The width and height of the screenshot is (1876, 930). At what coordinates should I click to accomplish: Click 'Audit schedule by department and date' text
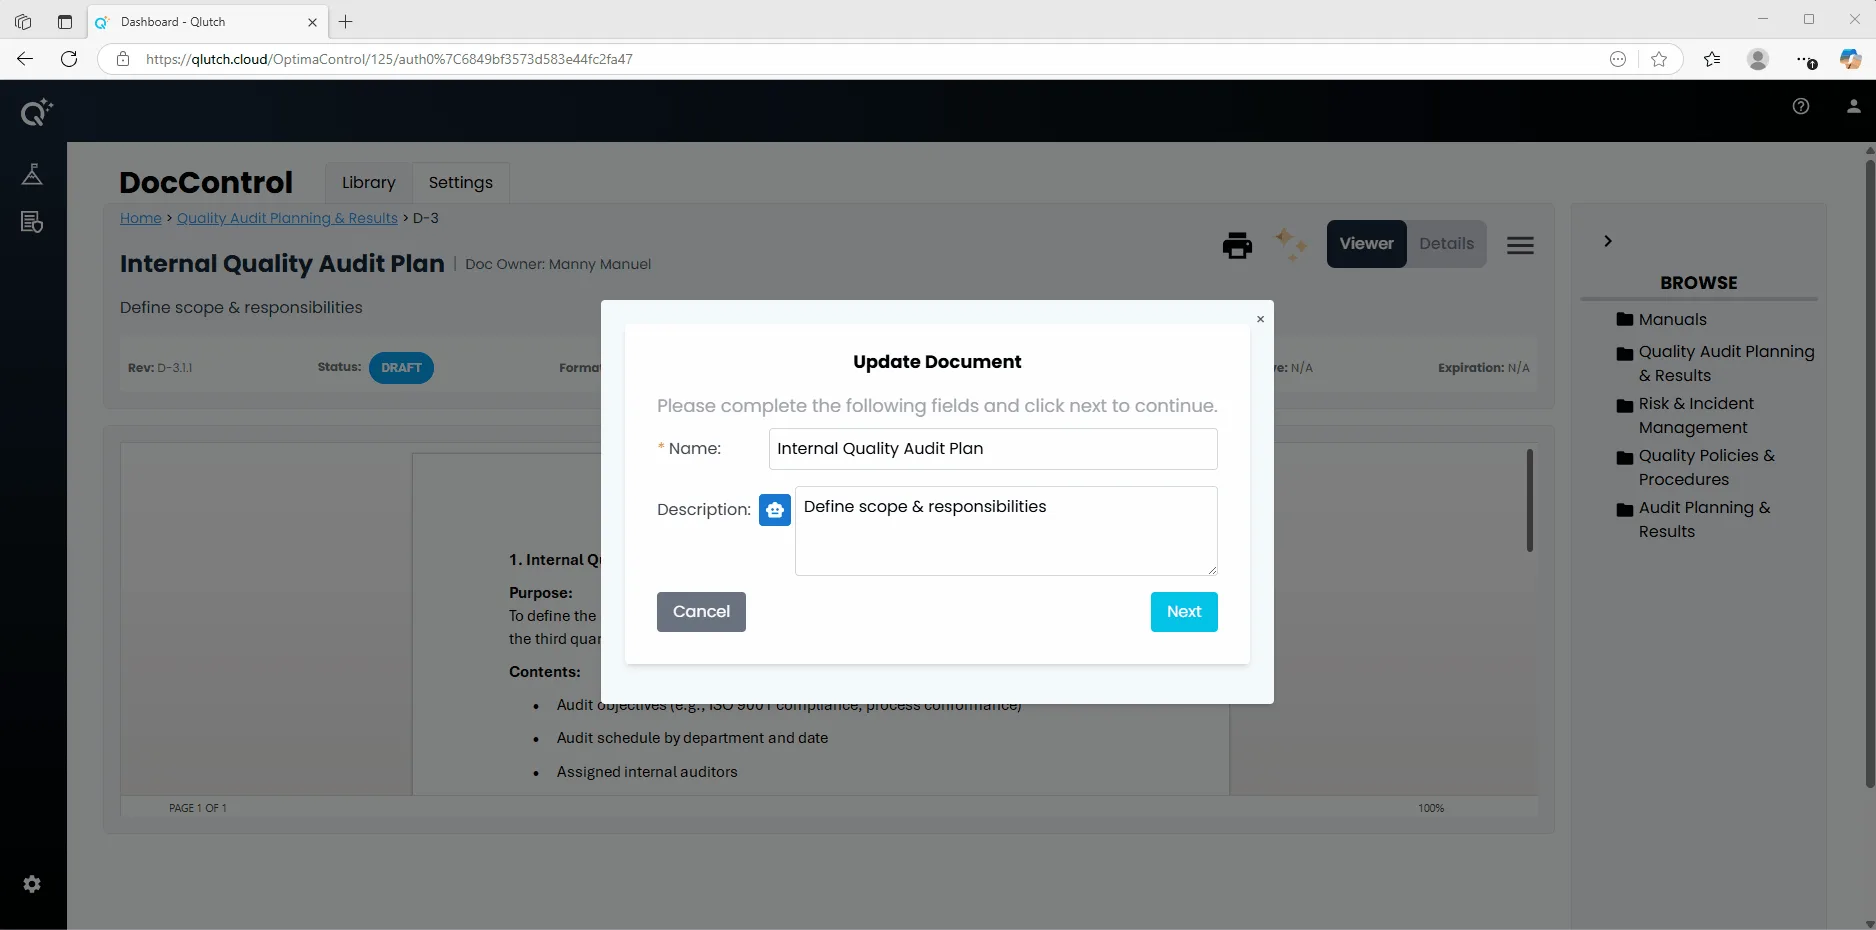692,738
